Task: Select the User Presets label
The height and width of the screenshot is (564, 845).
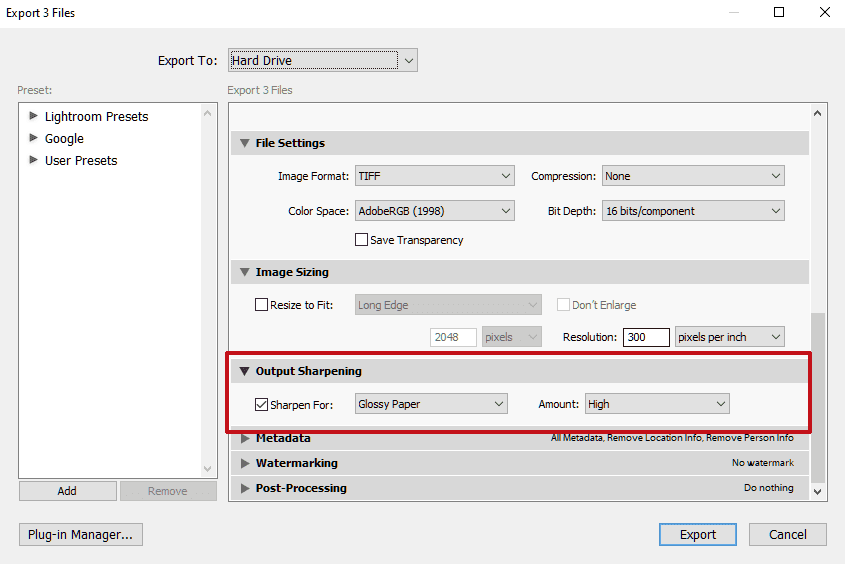Action: click(x=81, y=161)
